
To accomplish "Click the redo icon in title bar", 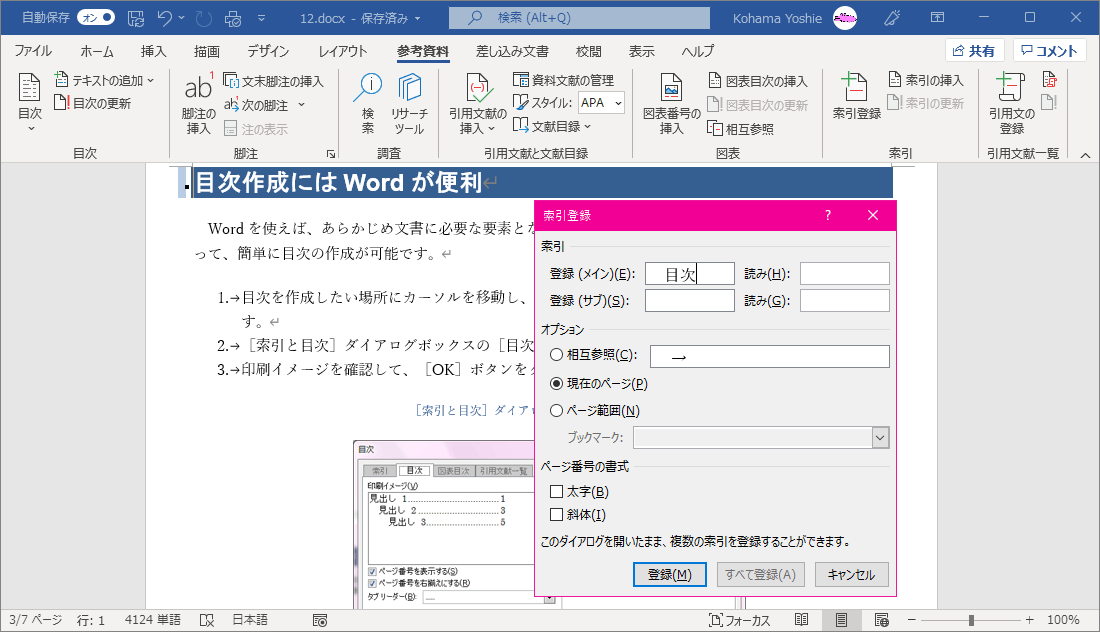I will pyautogui.click(x=204, y=18).
